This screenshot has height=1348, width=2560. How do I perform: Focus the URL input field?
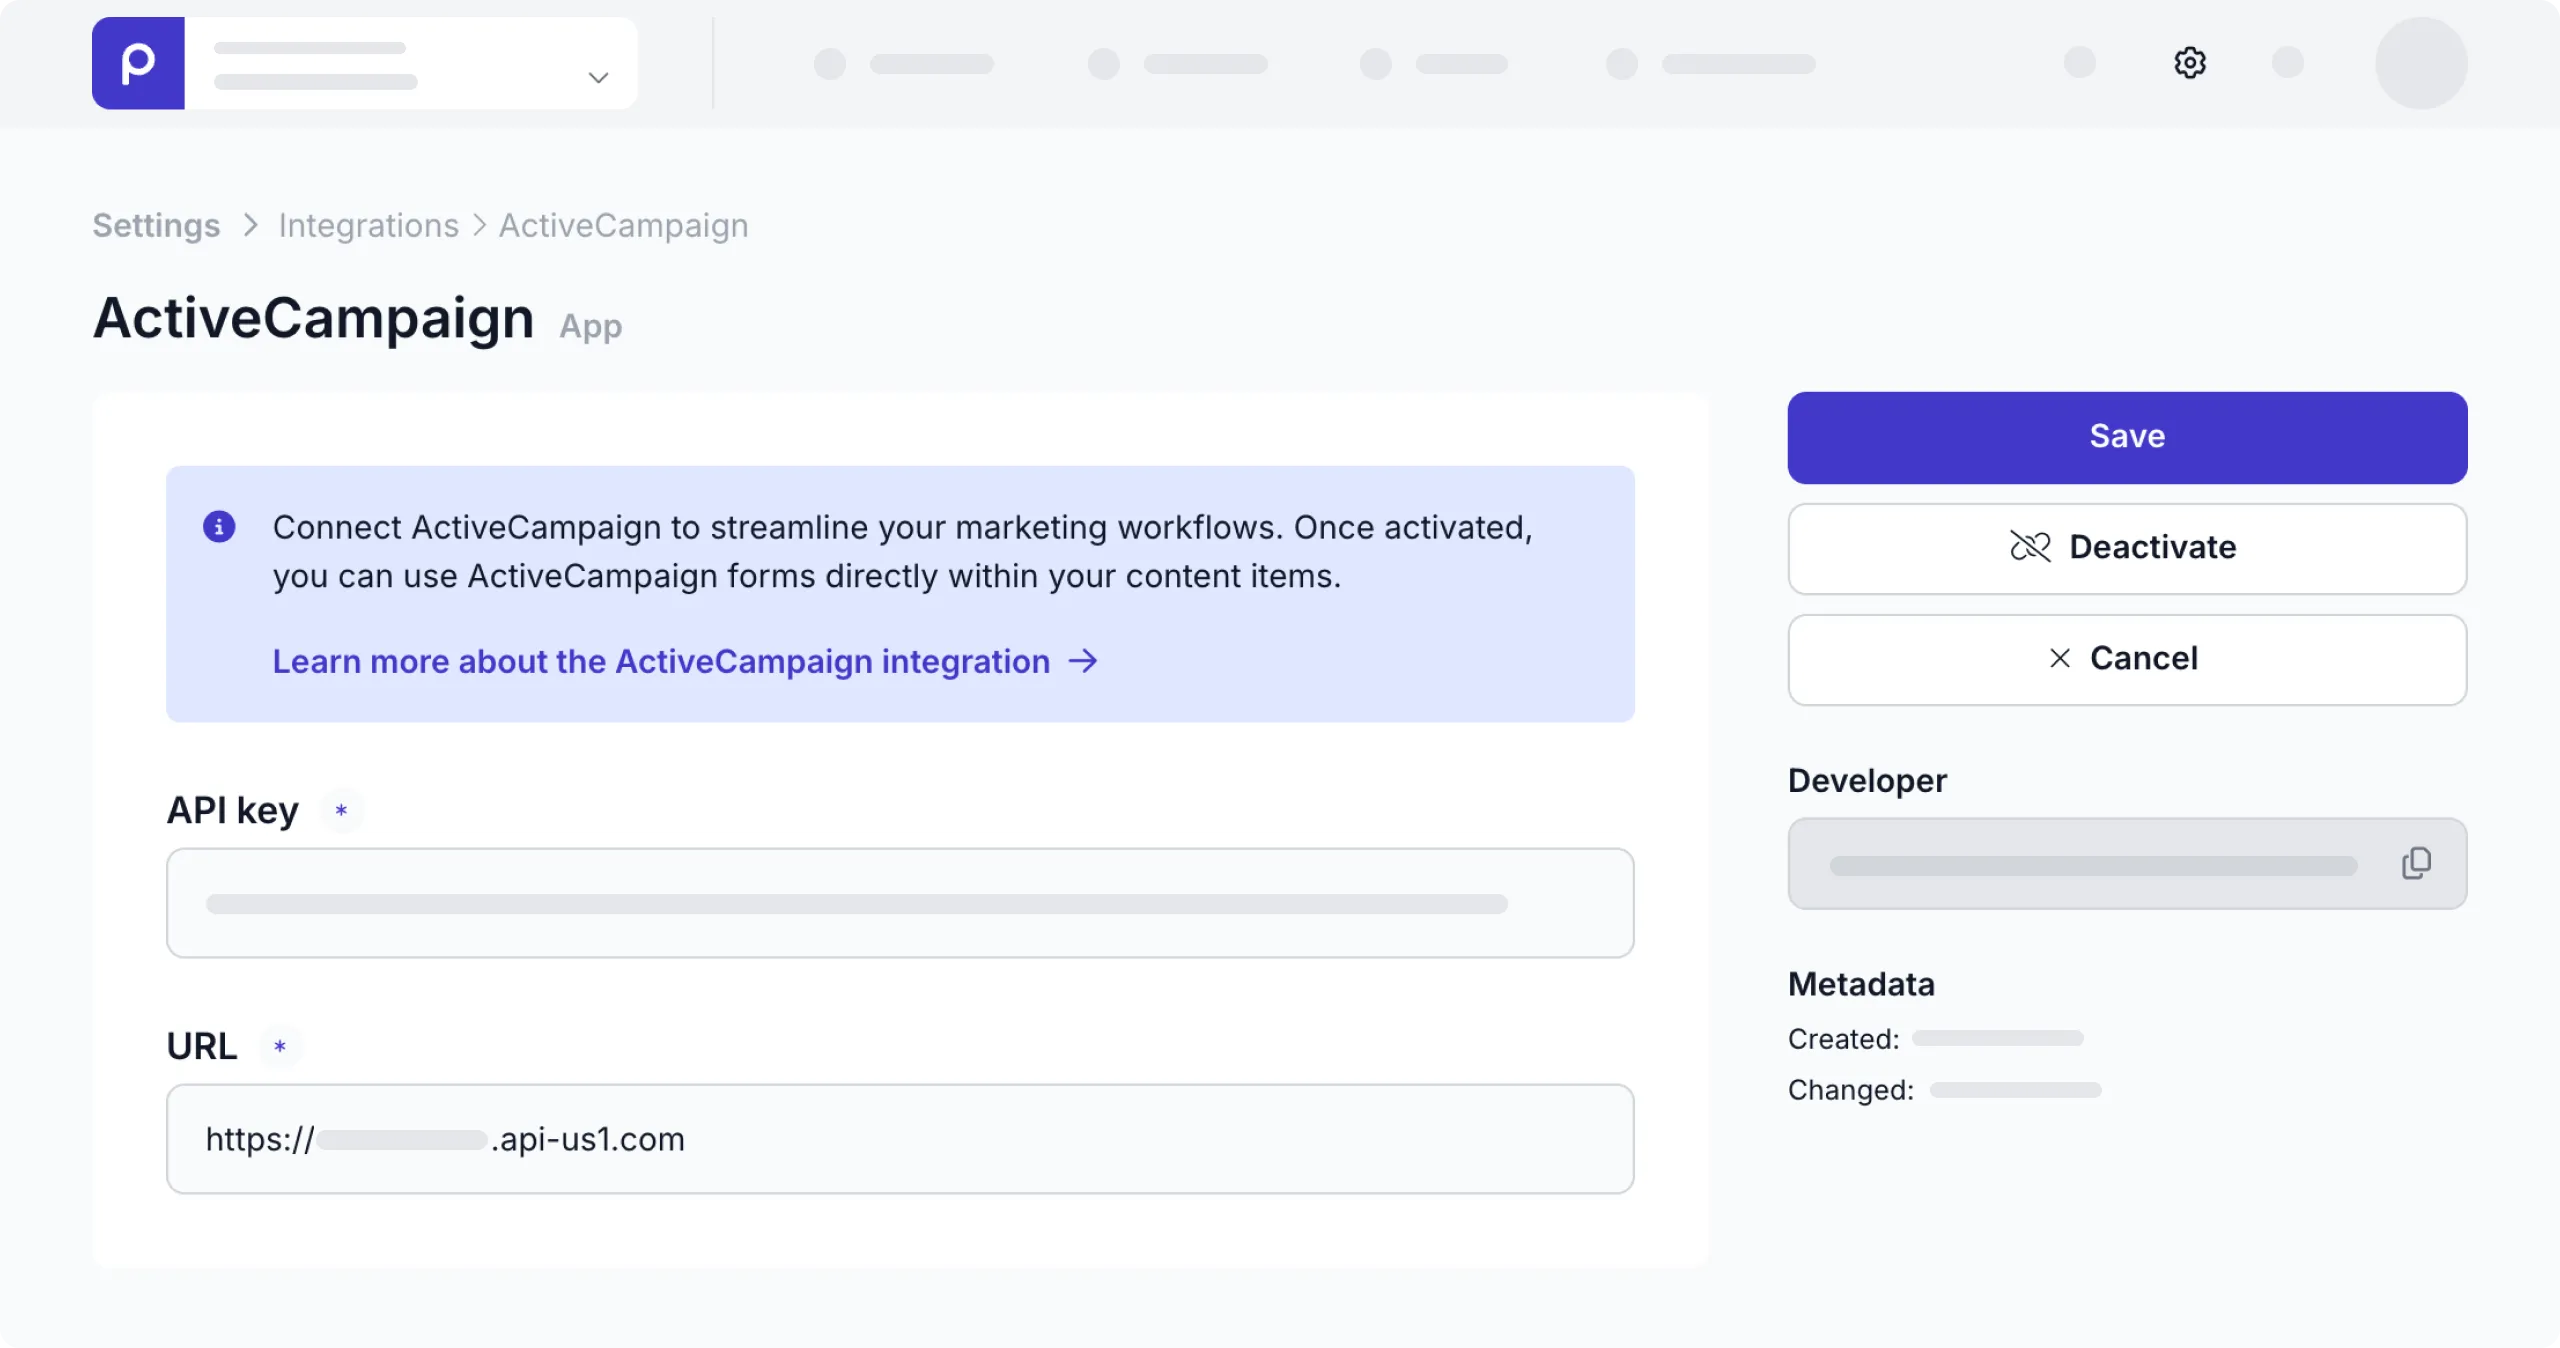pyautogui.click(x=900, y=1139)
